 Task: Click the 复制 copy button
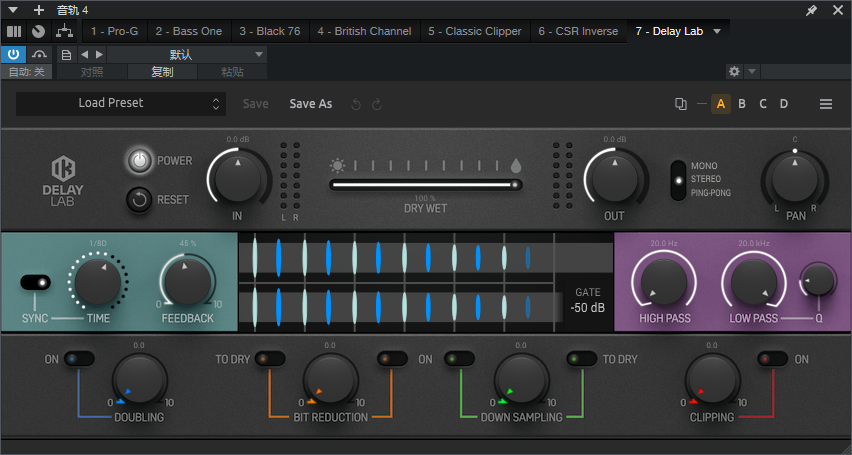pyautogui.click(x=162, y=72)
